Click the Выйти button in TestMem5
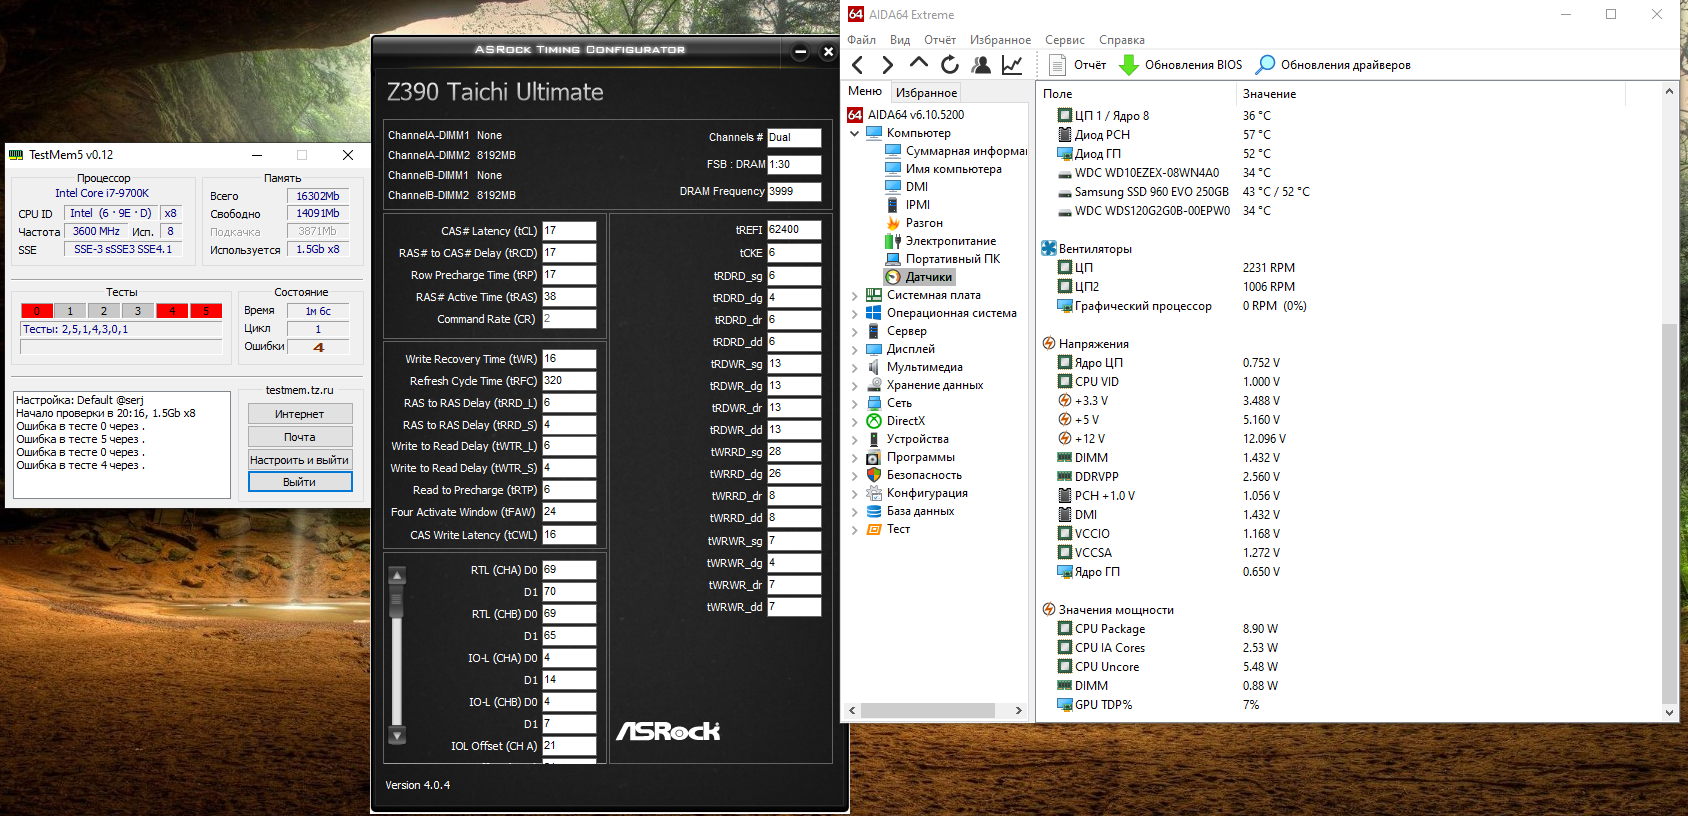1688x816 pixels. pos(300,482)
